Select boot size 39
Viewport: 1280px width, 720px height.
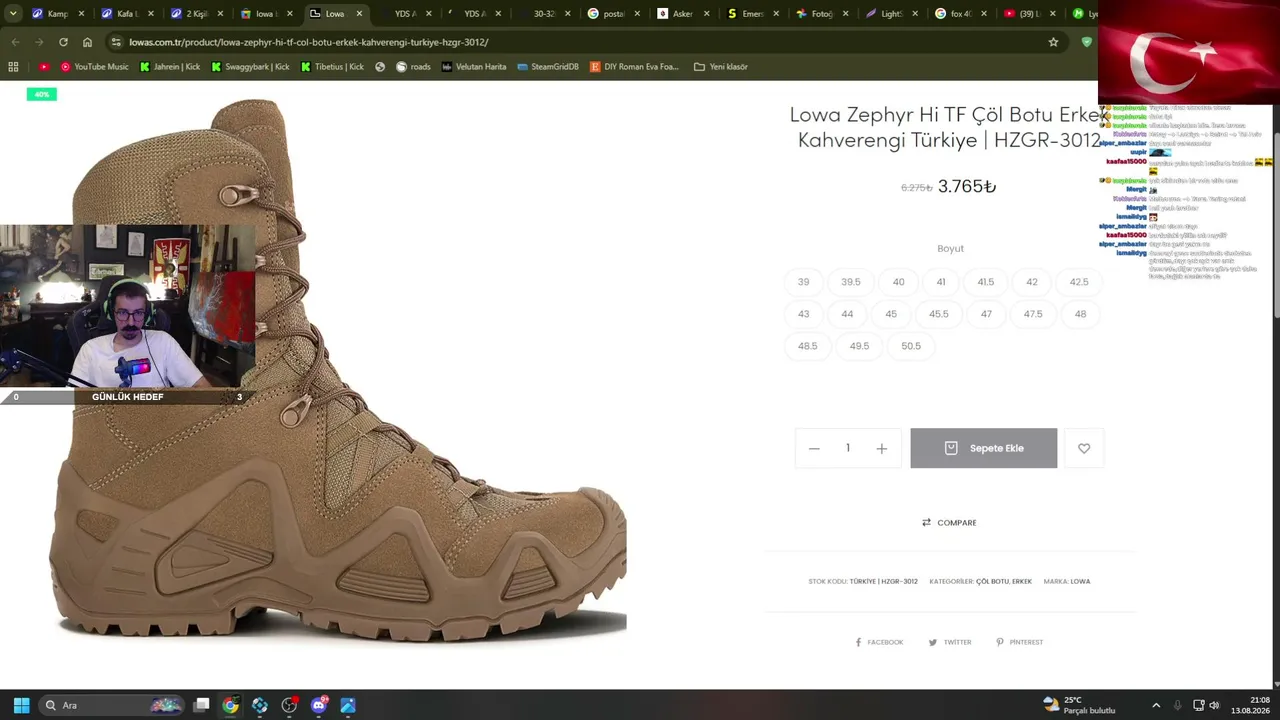coord(803,282)
